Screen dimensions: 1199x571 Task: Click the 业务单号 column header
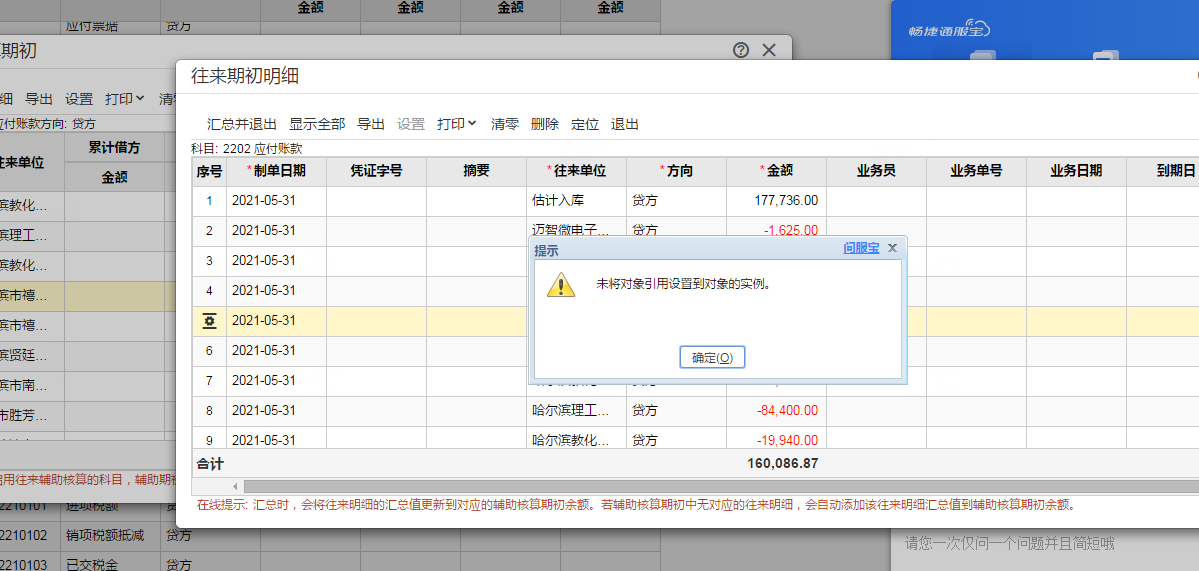pos(976,171)
